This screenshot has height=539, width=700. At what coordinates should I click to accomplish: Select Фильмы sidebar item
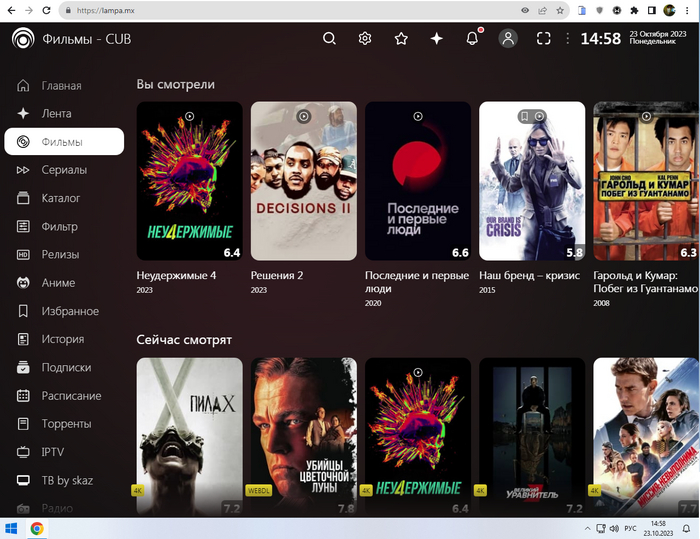[64, 142]
